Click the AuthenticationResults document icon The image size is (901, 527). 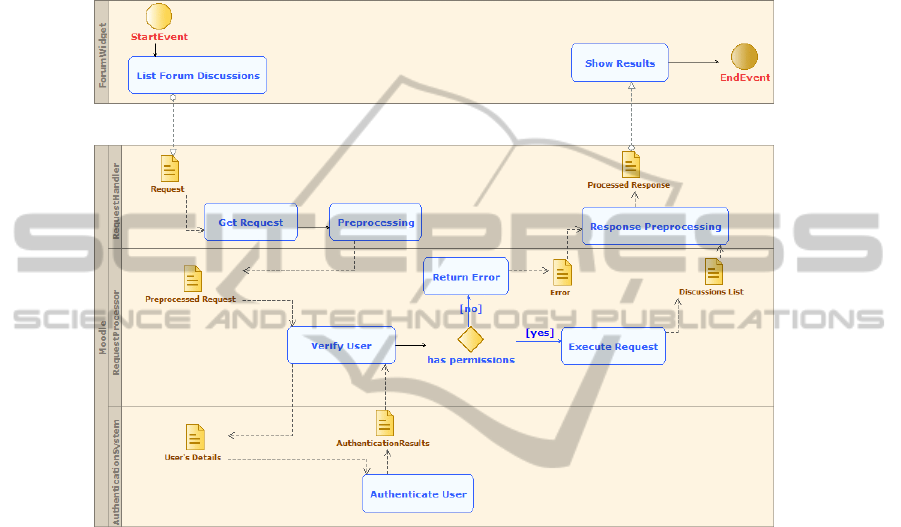coord(385,423)
